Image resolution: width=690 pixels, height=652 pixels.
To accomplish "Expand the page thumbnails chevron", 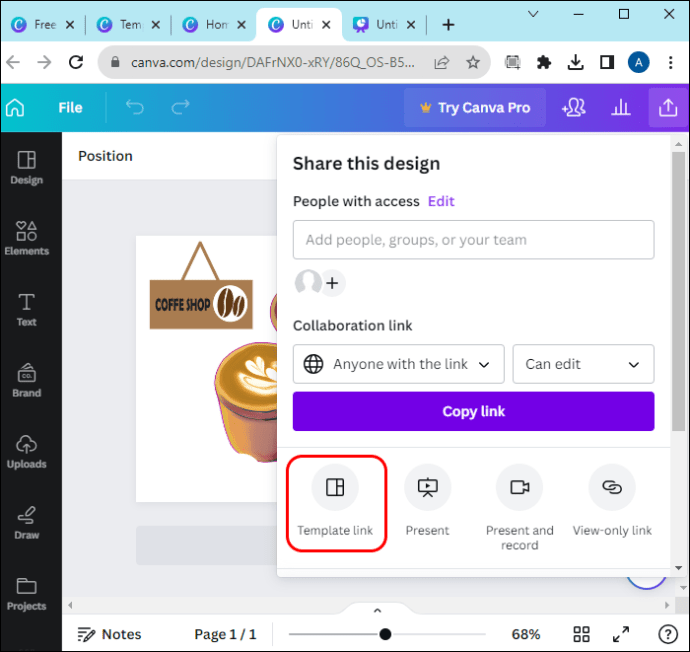I will [x=377, y=610].
